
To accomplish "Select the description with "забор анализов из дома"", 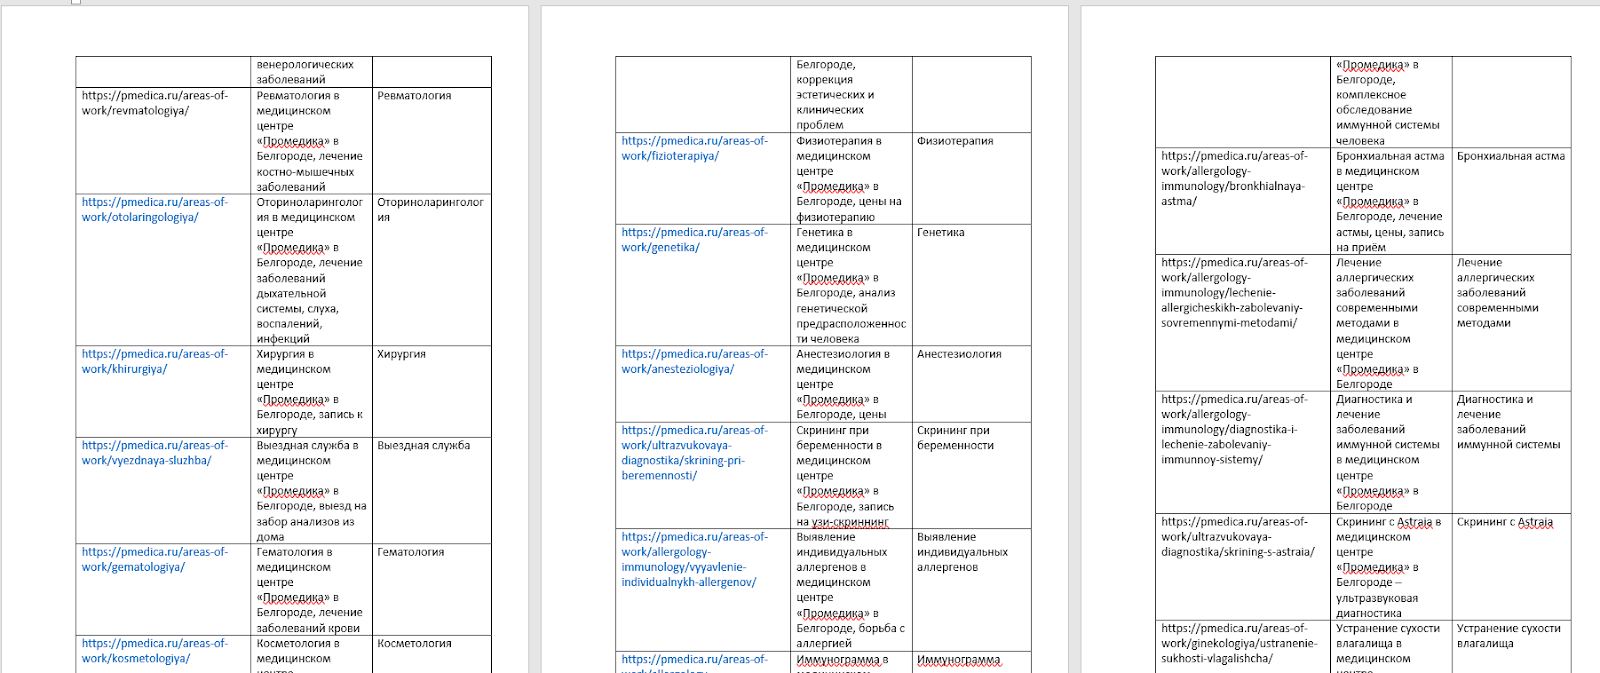I will pyautogui.click(x=311, y=491).
